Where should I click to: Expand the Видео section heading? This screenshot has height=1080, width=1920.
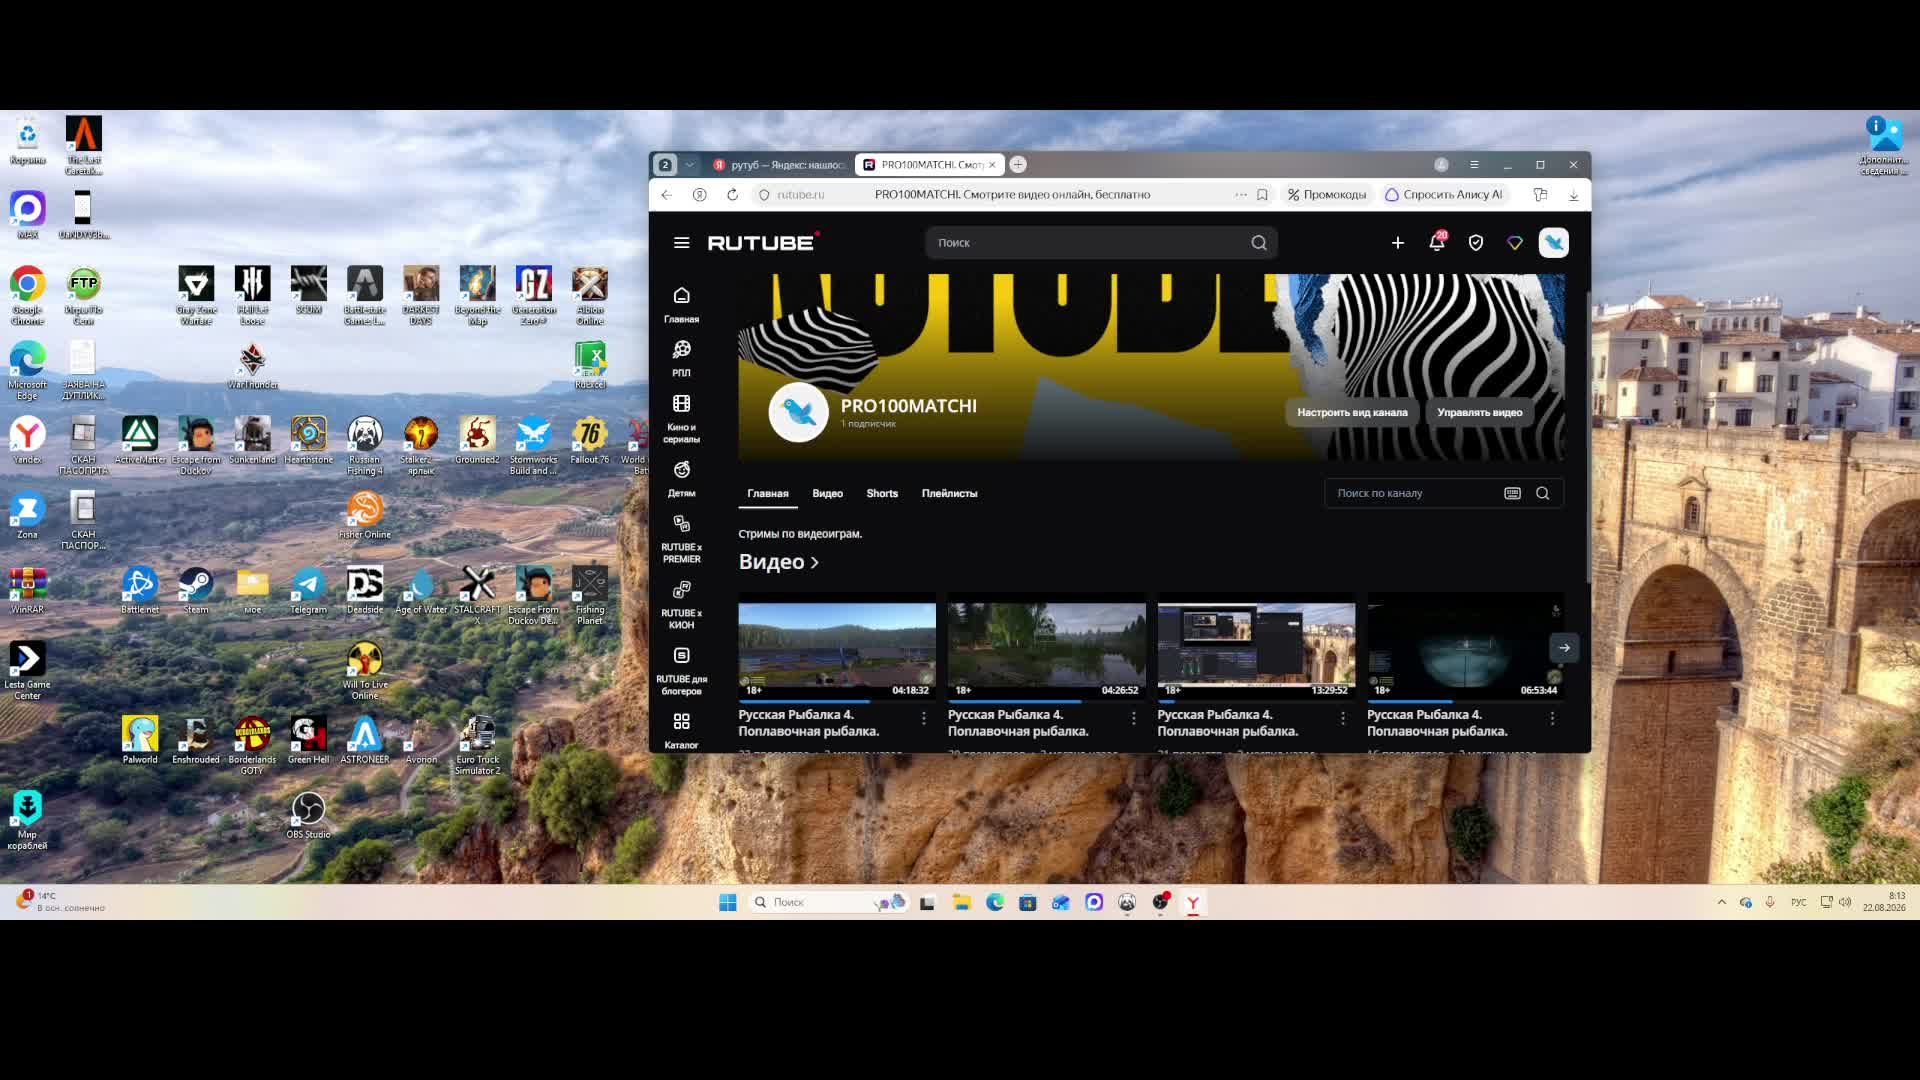(779, 562)
